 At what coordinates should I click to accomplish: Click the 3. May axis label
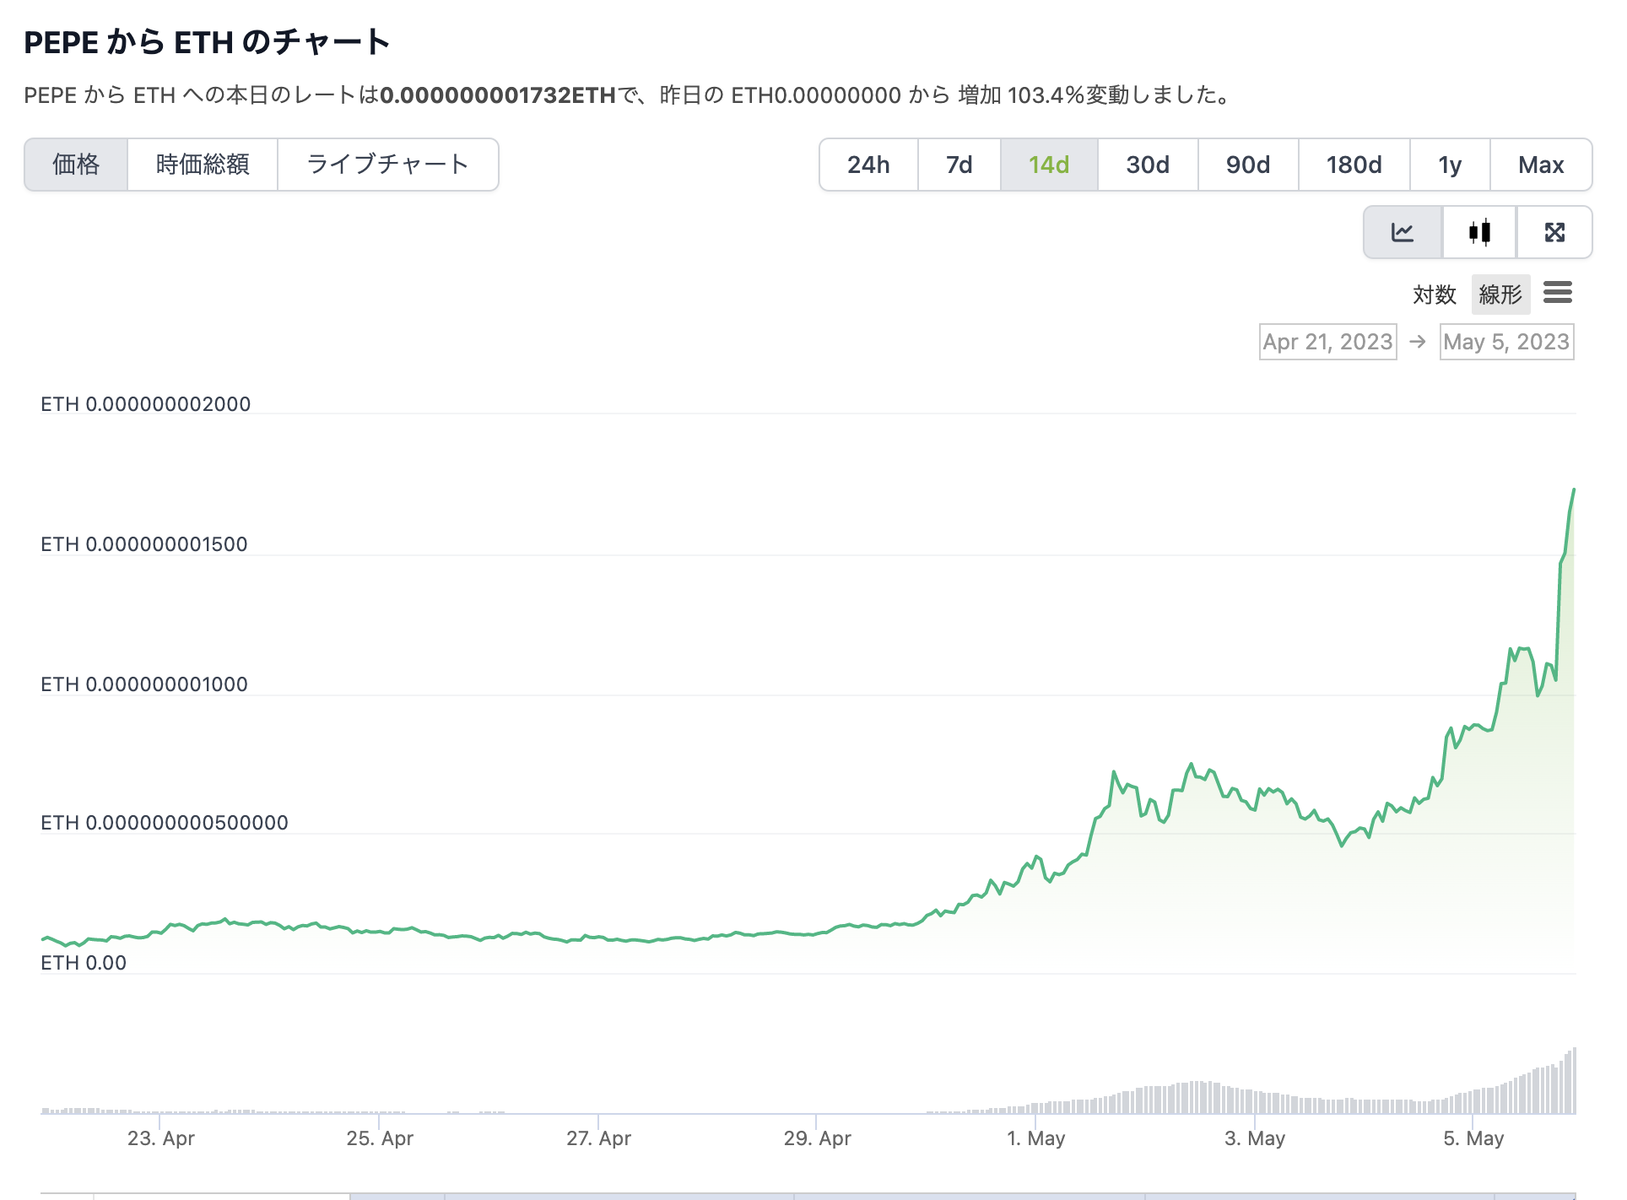point(1255,1138)
